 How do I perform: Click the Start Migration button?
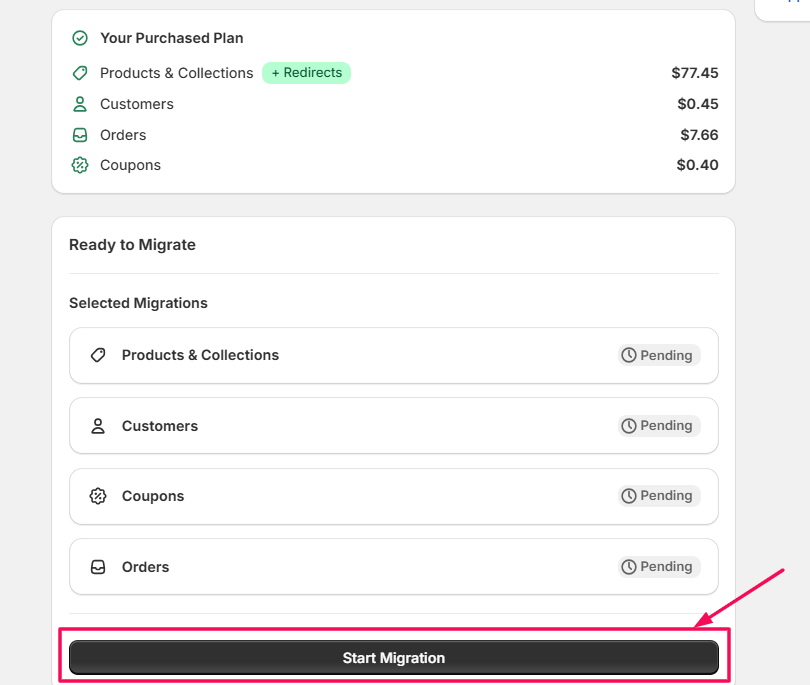click(x=394, y=658)
